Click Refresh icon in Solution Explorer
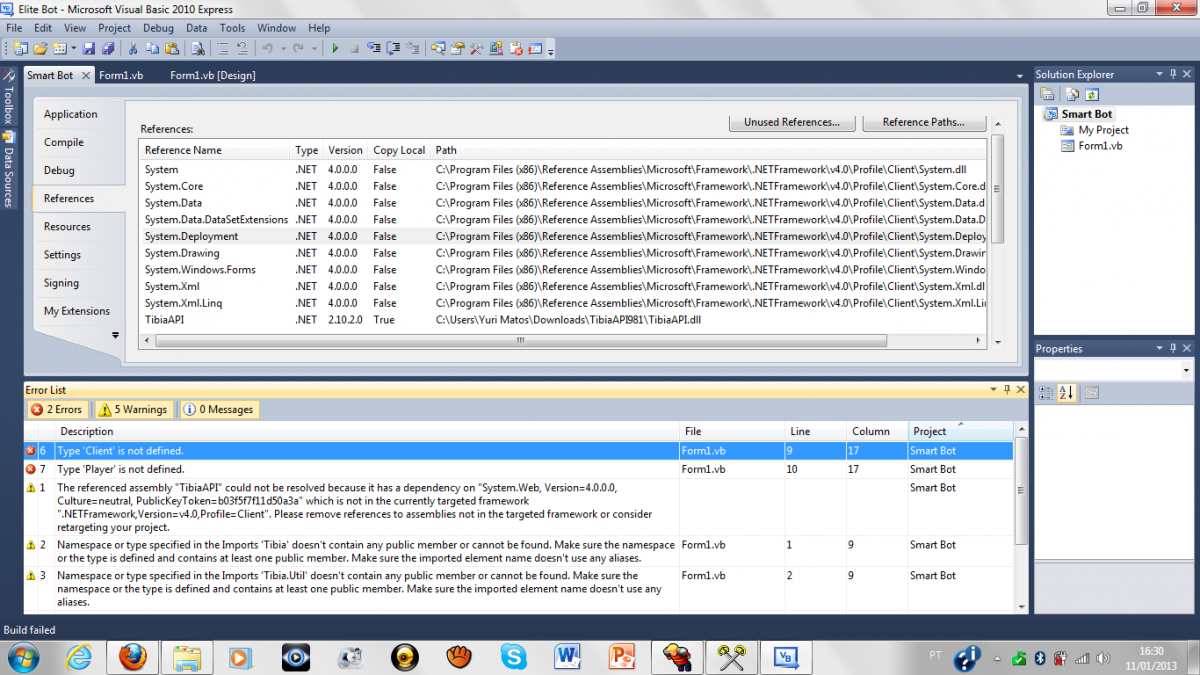Image resolution: width=1200 pixels, height=675 pixels. coord(1092,94)
